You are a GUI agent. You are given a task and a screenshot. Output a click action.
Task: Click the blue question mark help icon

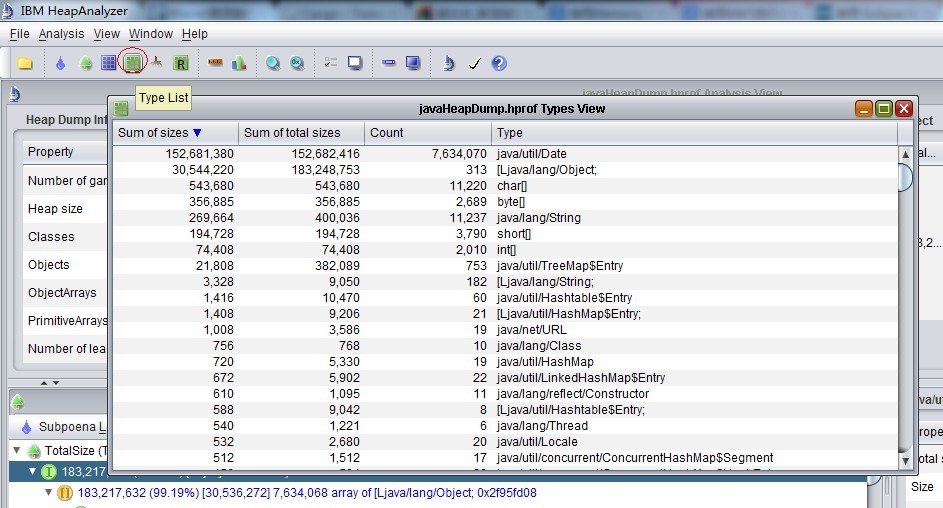[x=499, y=63]
